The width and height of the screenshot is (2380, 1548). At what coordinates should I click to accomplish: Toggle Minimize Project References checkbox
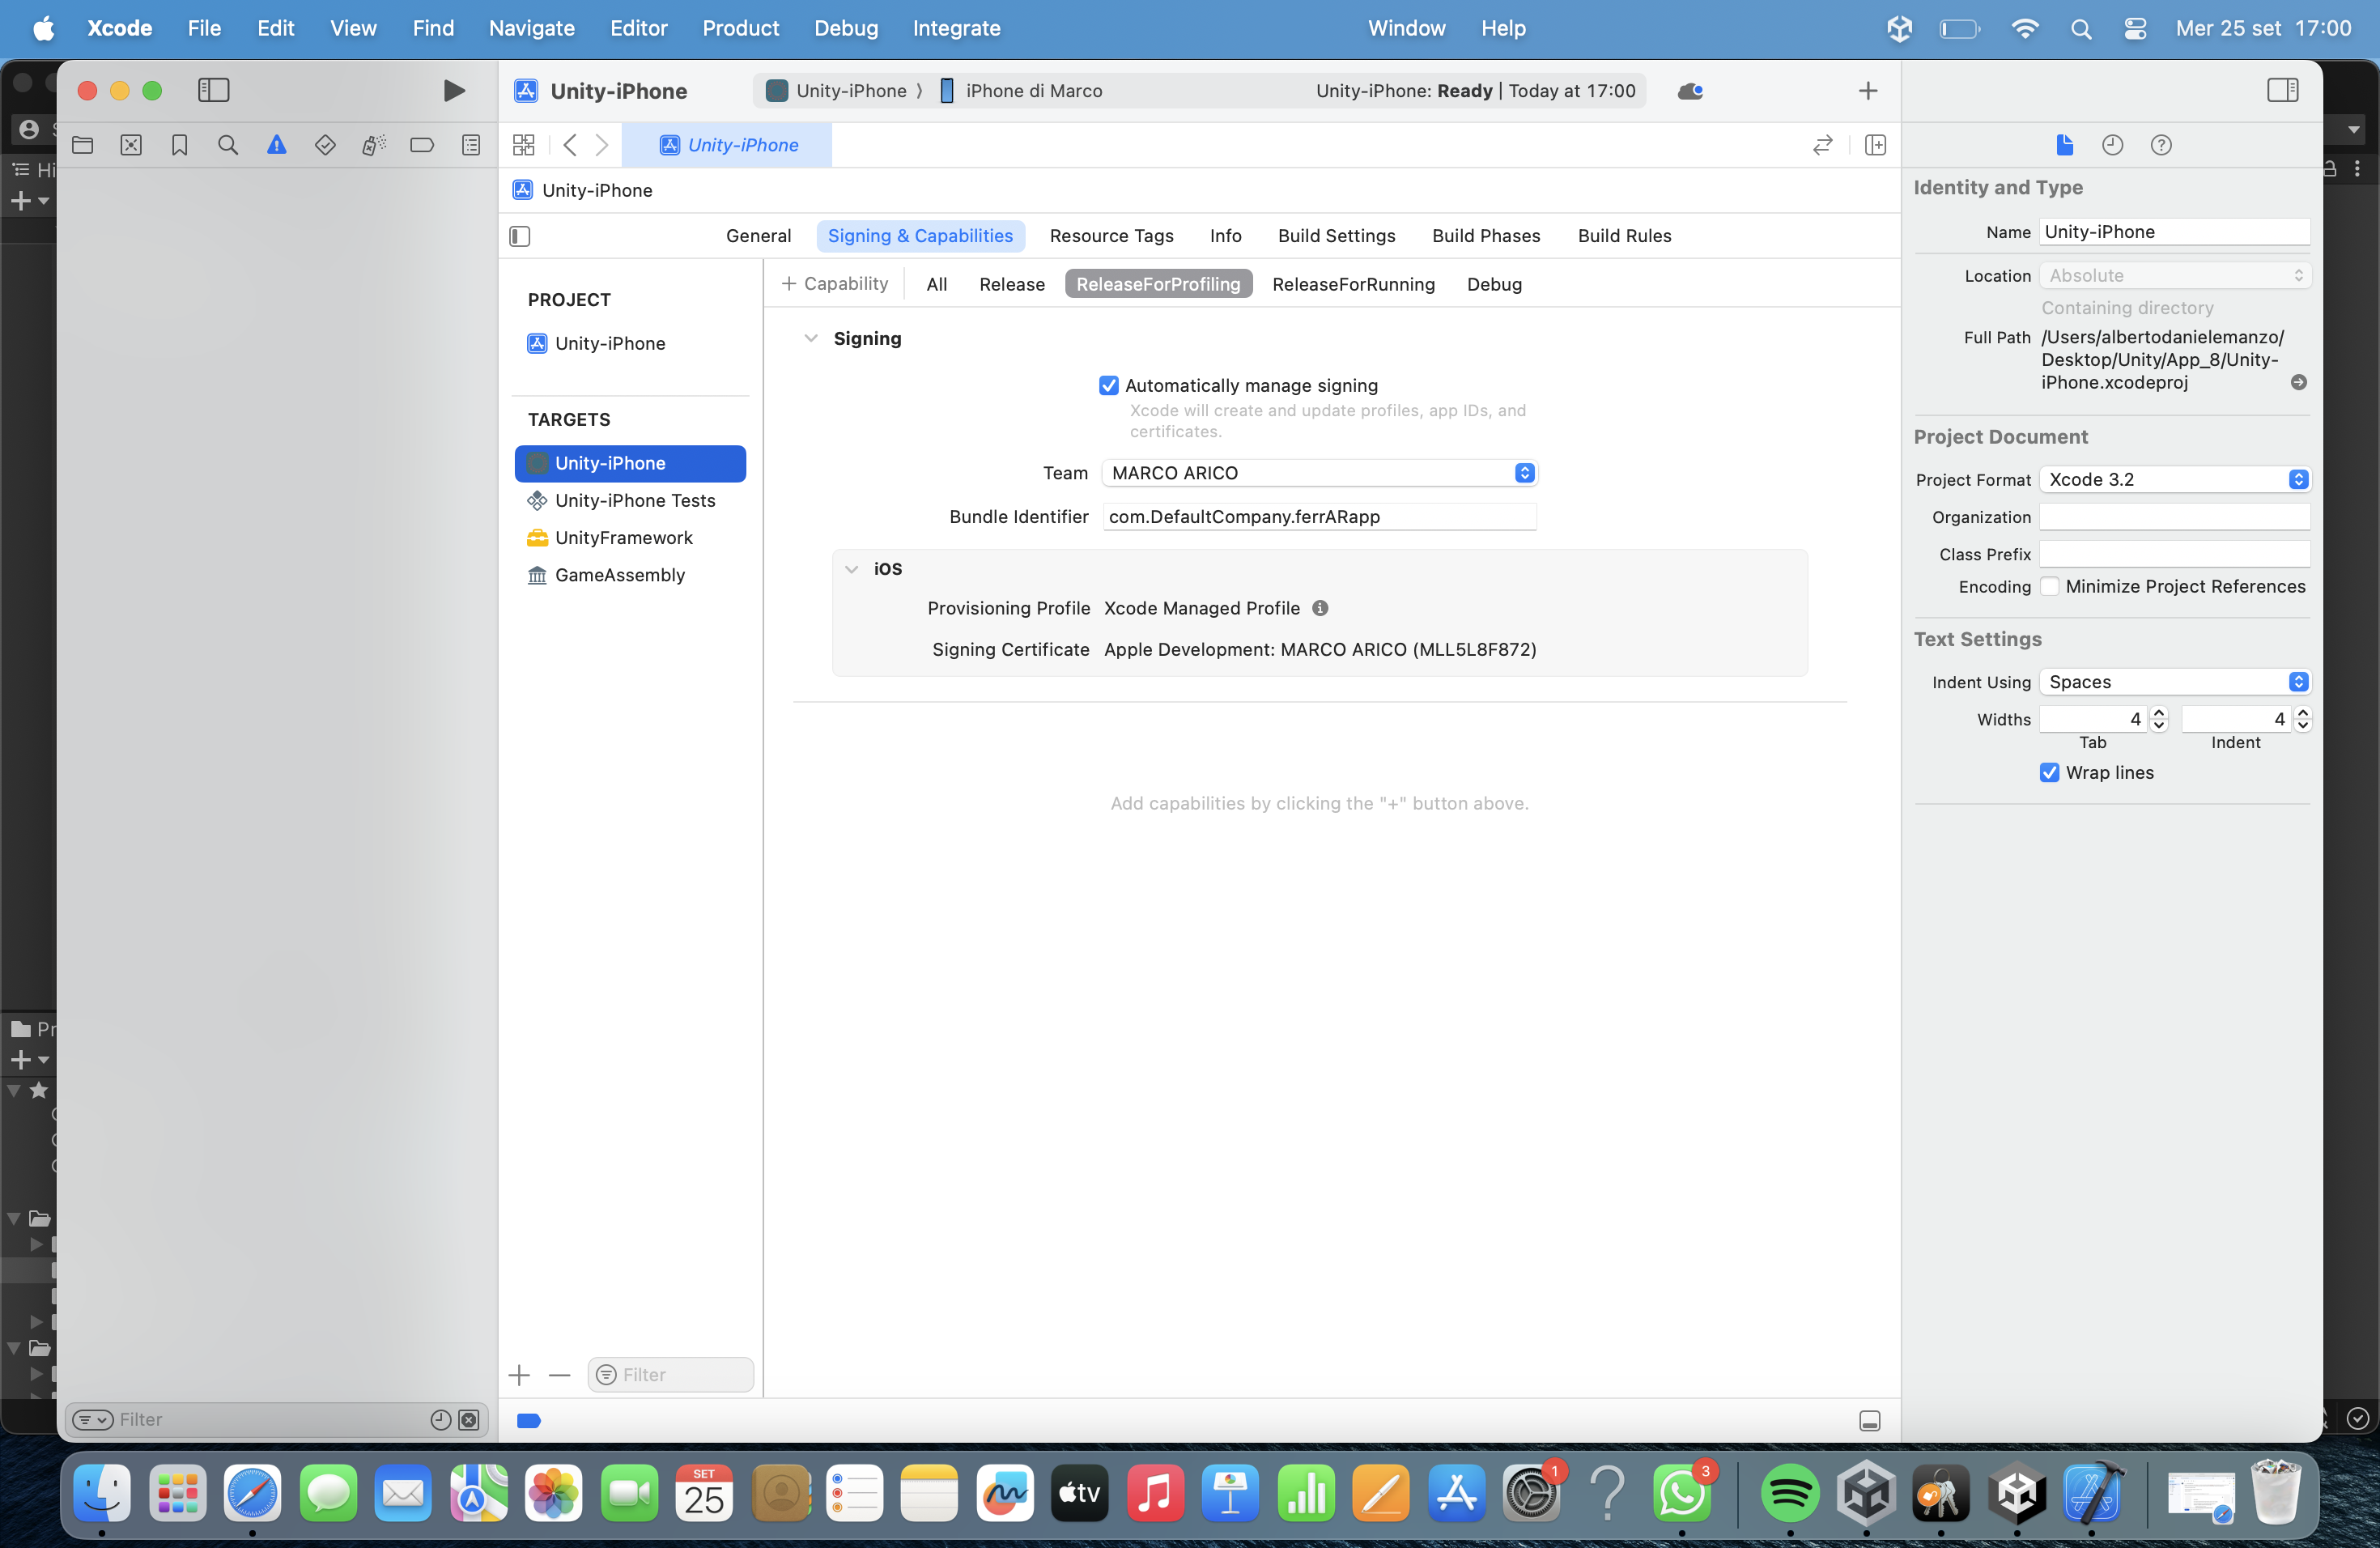[x=2050, y=587]
